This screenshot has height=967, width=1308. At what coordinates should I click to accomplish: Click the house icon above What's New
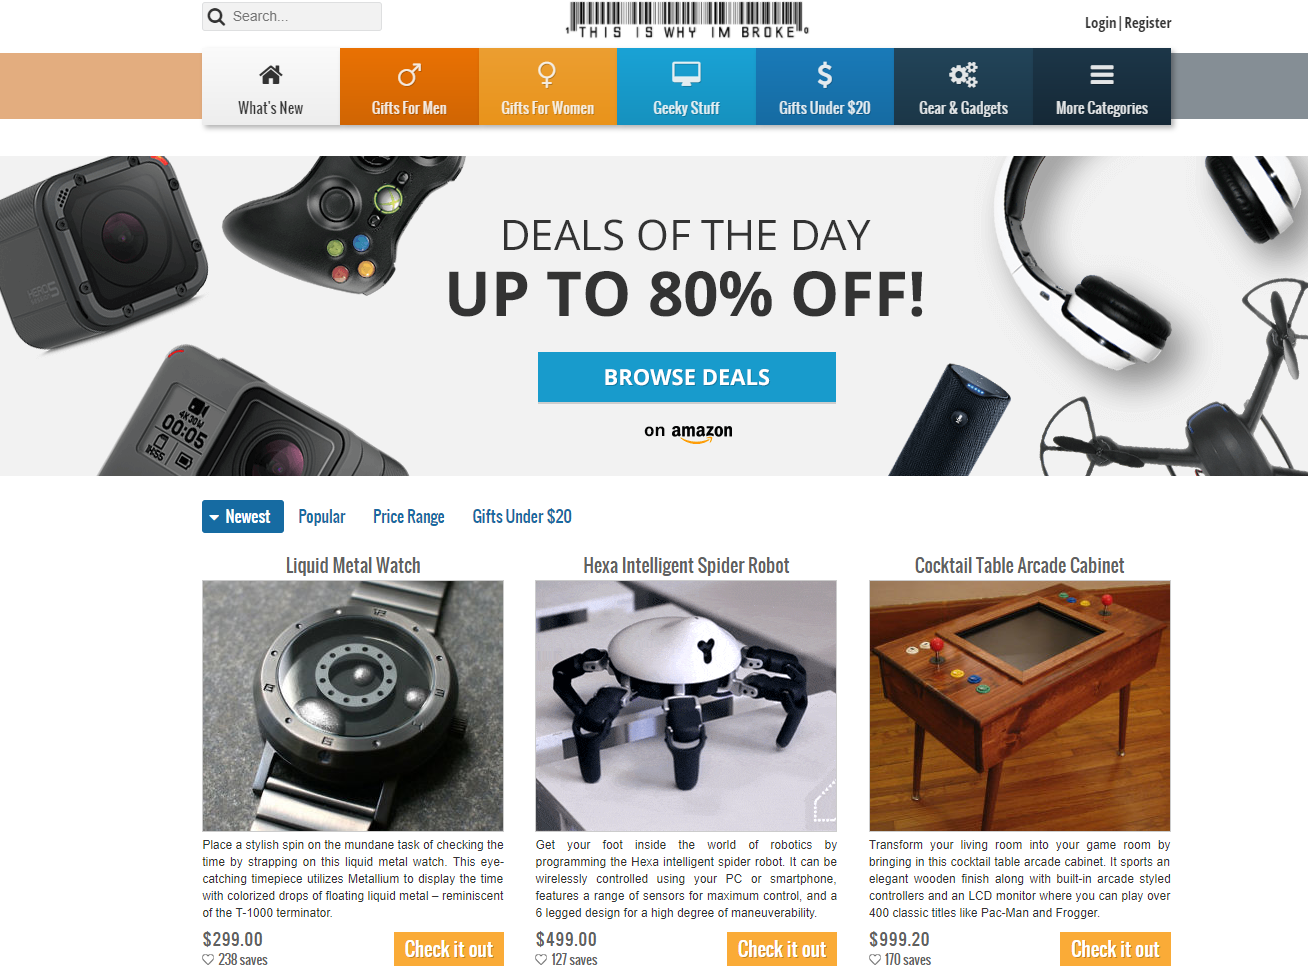(270, 75)
